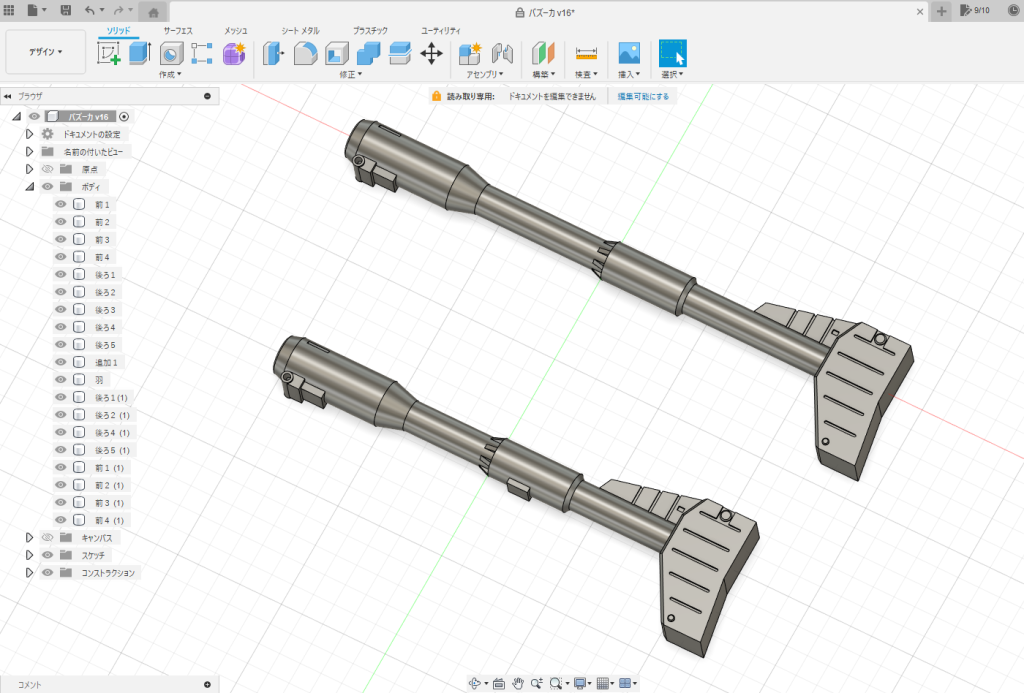The image size is (1024, 693).
Task: Collapse the ボディ folder in browser
Action: 29,186
